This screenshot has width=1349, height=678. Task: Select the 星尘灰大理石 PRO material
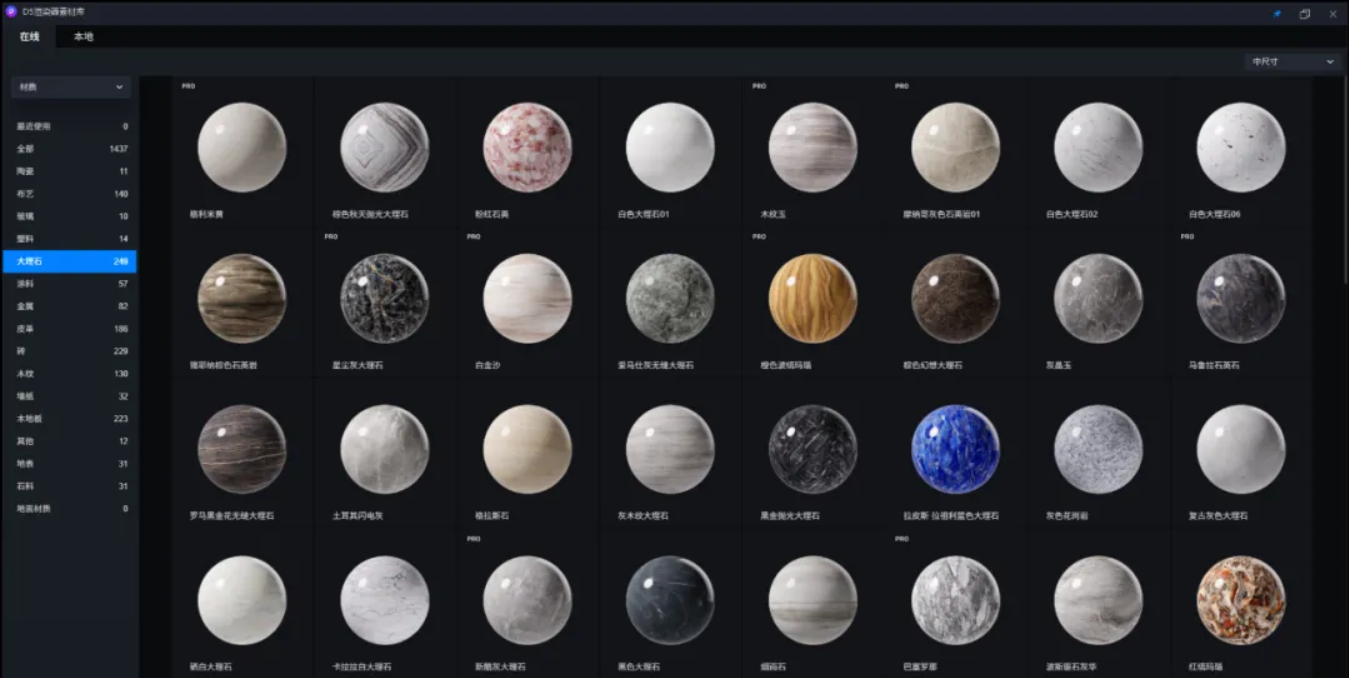tap(384, 298)
